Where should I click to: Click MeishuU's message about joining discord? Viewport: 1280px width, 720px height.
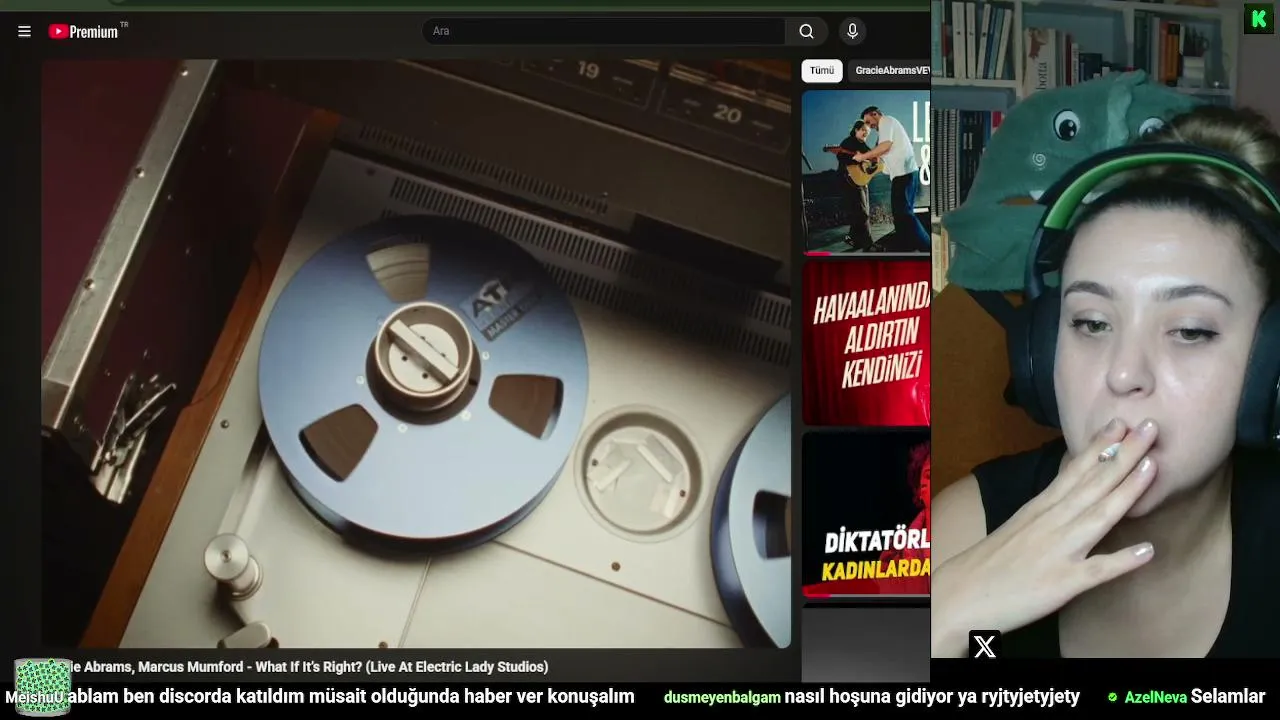click(350, 697)
